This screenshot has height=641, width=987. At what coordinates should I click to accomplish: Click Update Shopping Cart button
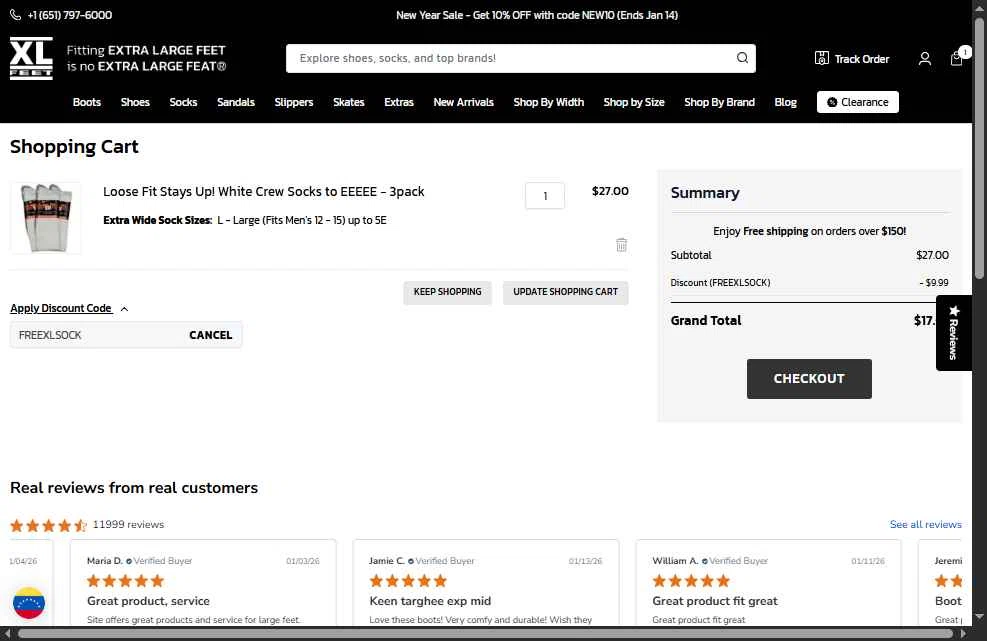565,292
